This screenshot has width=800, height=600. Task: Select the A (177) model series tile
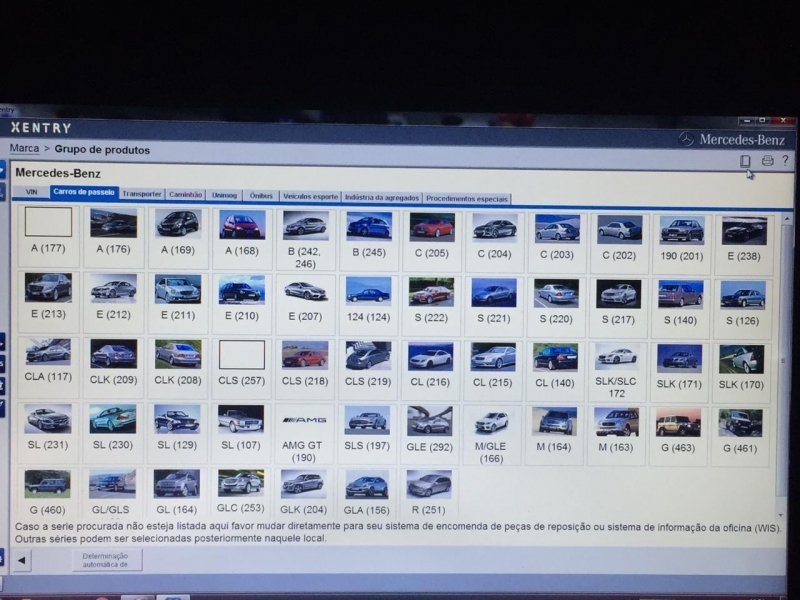coord(48,235)
